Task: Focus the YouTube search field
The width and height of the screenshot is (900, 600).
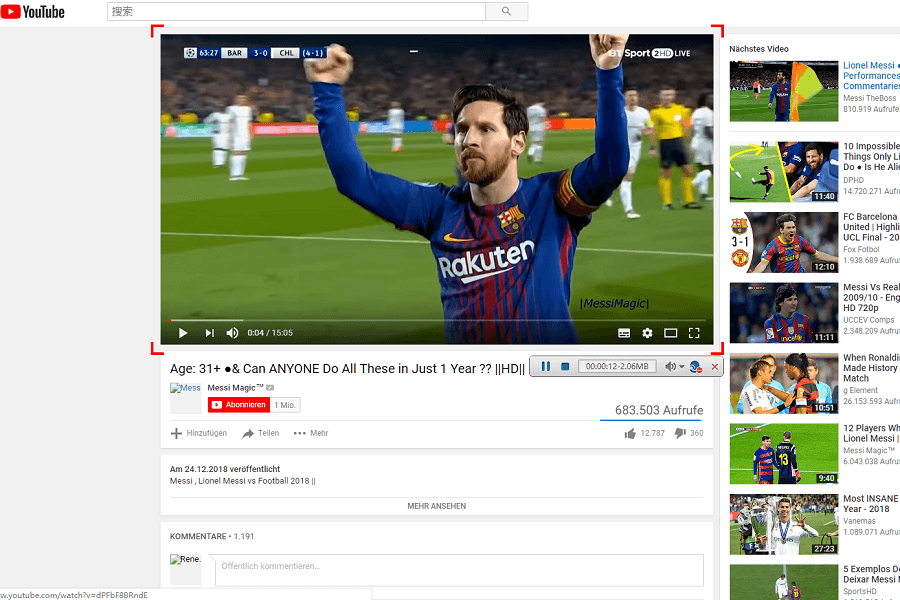Action: [x=296, y=11]
